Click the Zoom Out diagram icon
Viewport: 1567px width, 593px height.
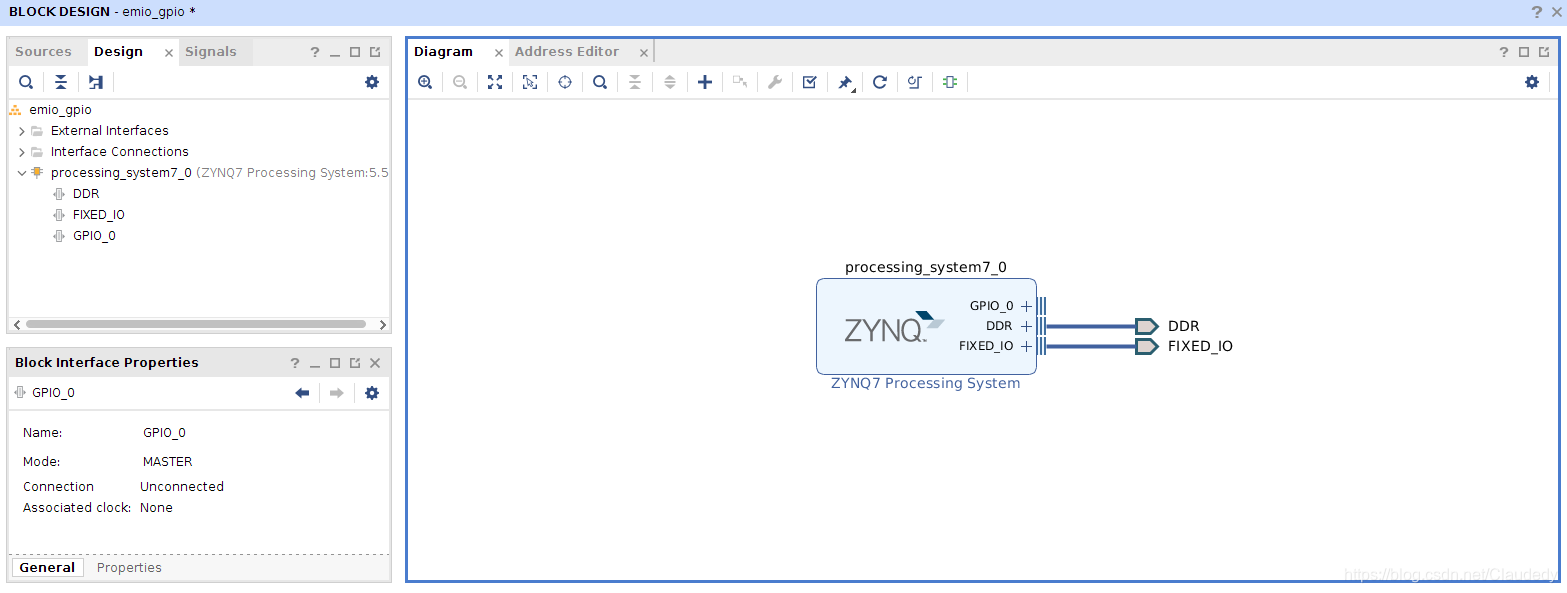(x=460, y=82)
